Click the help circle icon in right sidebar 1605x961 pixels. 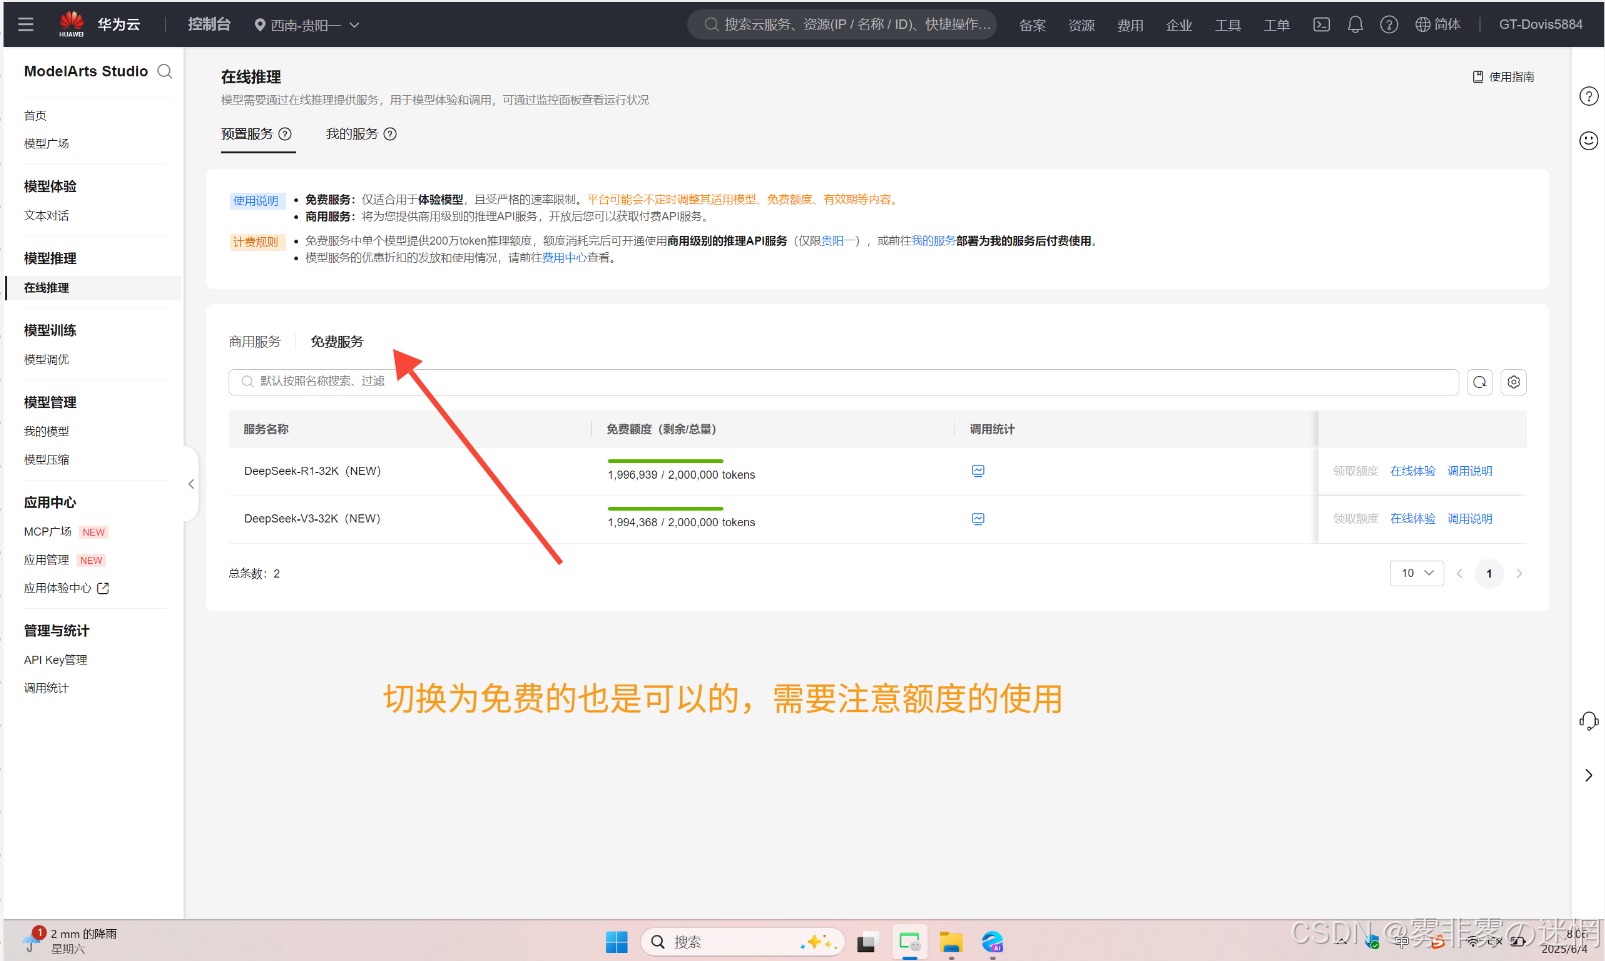1588,96
